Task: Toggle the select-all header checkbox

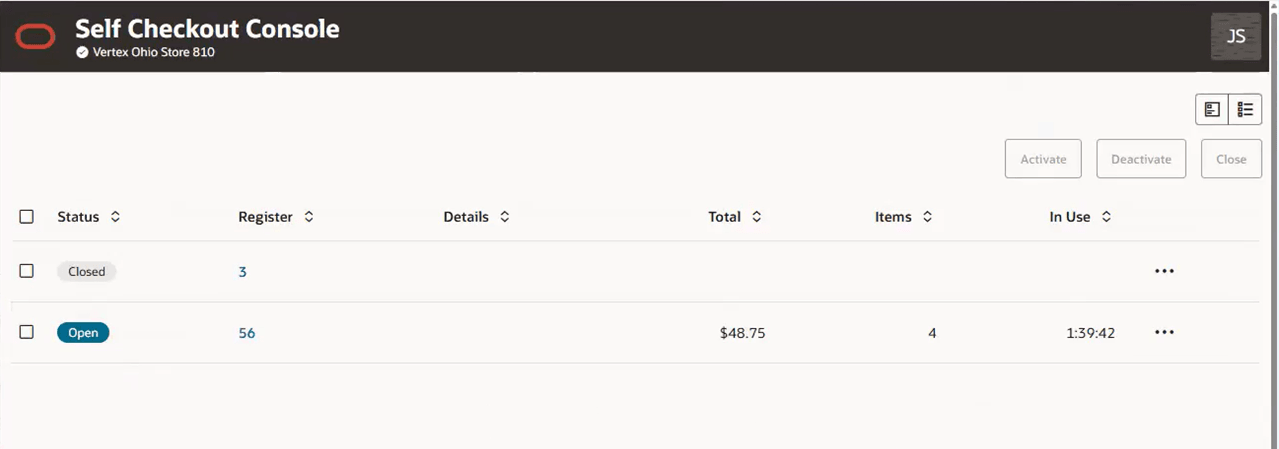Action: 27,216
